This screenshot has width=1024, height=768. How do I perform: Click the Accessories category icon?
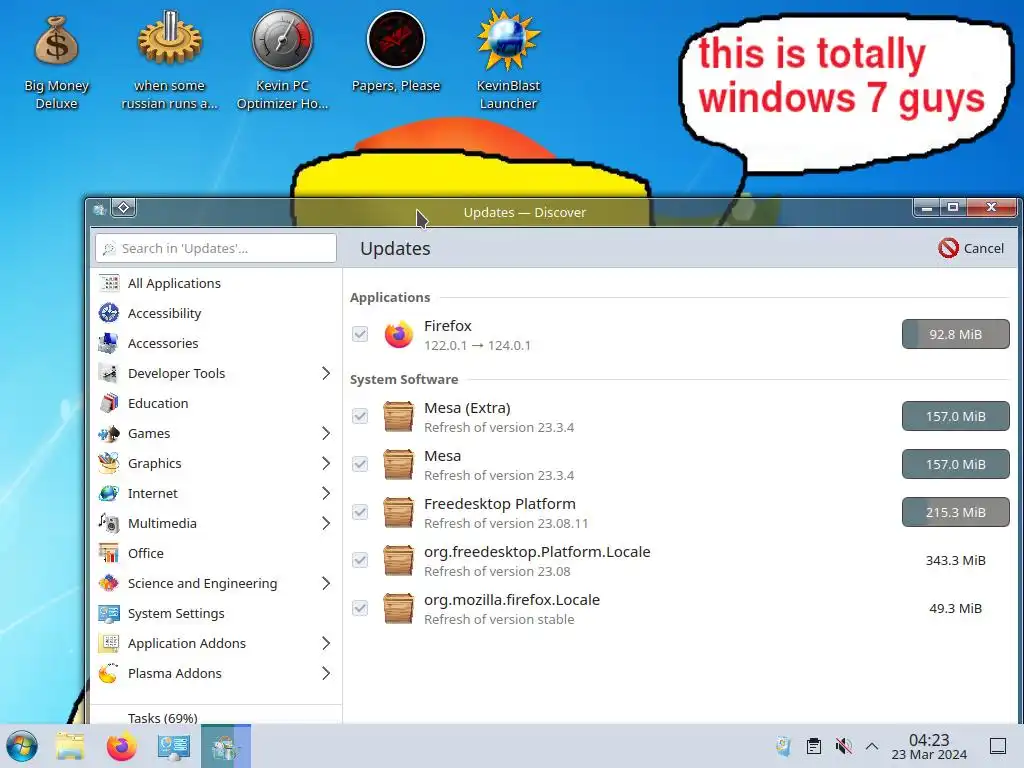(109, 344)
